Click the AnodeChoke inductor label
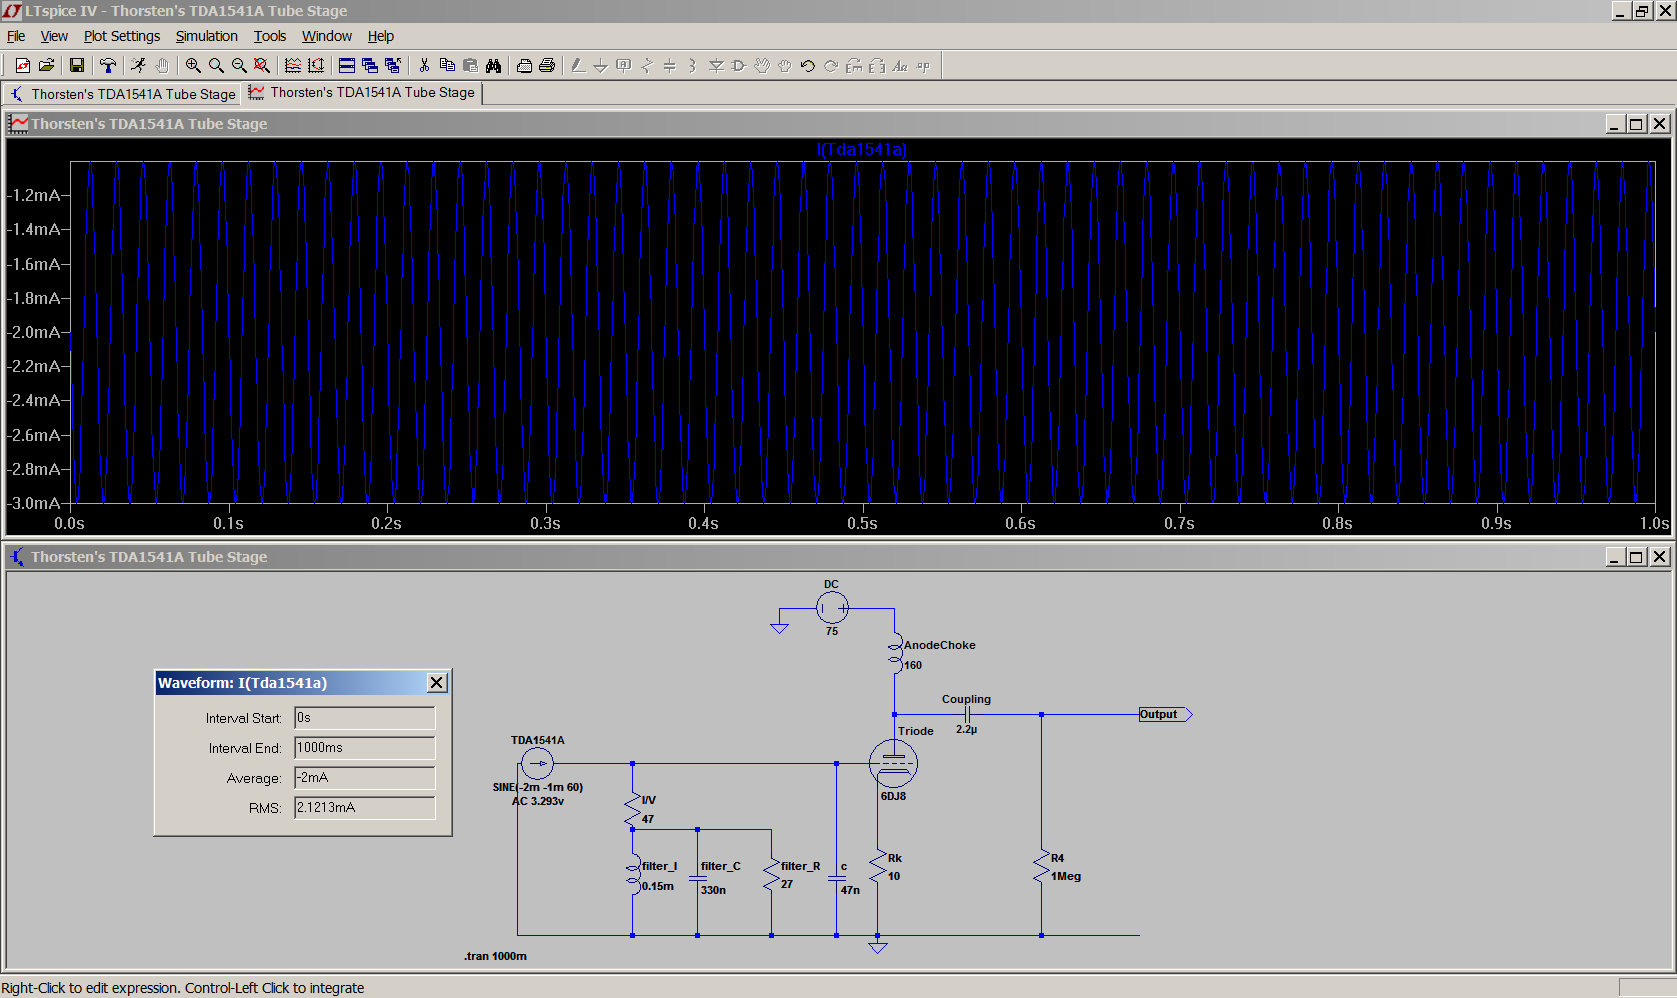Viewport: 1677px width, 998px height. click(x=940, y=645)
